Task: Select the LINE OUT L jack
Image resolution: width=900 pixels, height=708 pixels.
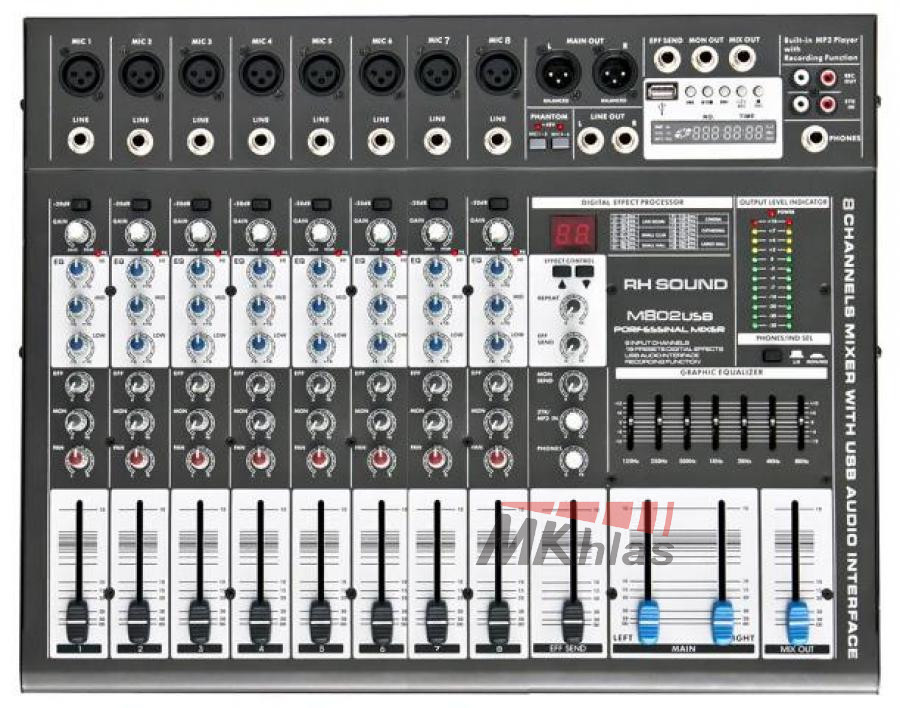Action: coord(590,140)
